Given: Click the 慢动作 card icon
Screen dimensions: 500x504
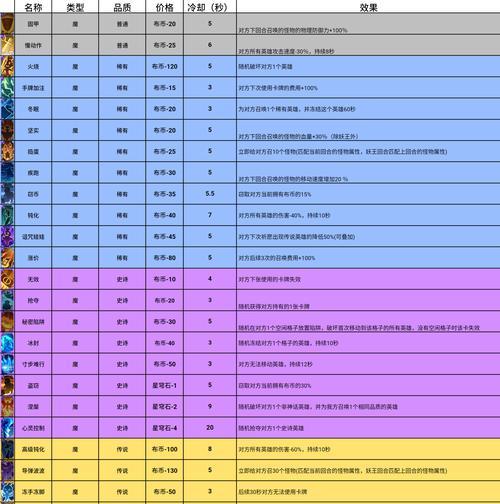Looking at the screenshot, I should (x=7, y=45).
